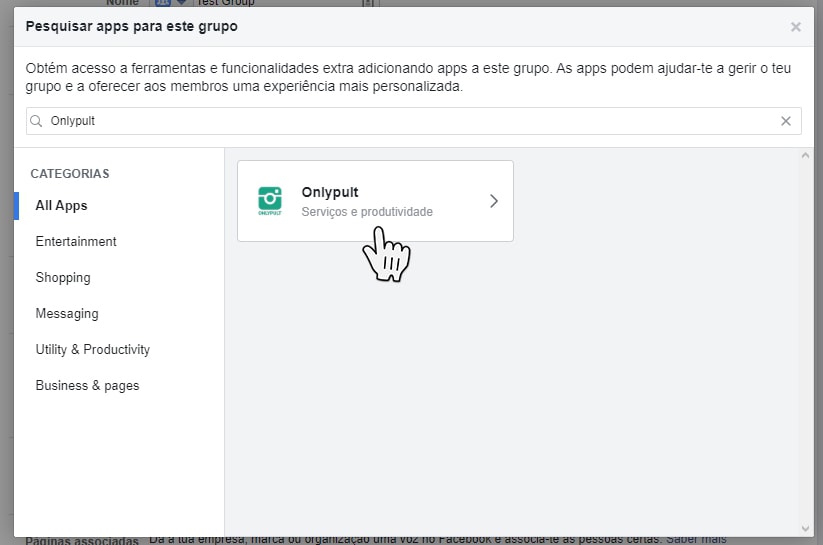Click the scrollbar up arrow

[x=806, y=156]
